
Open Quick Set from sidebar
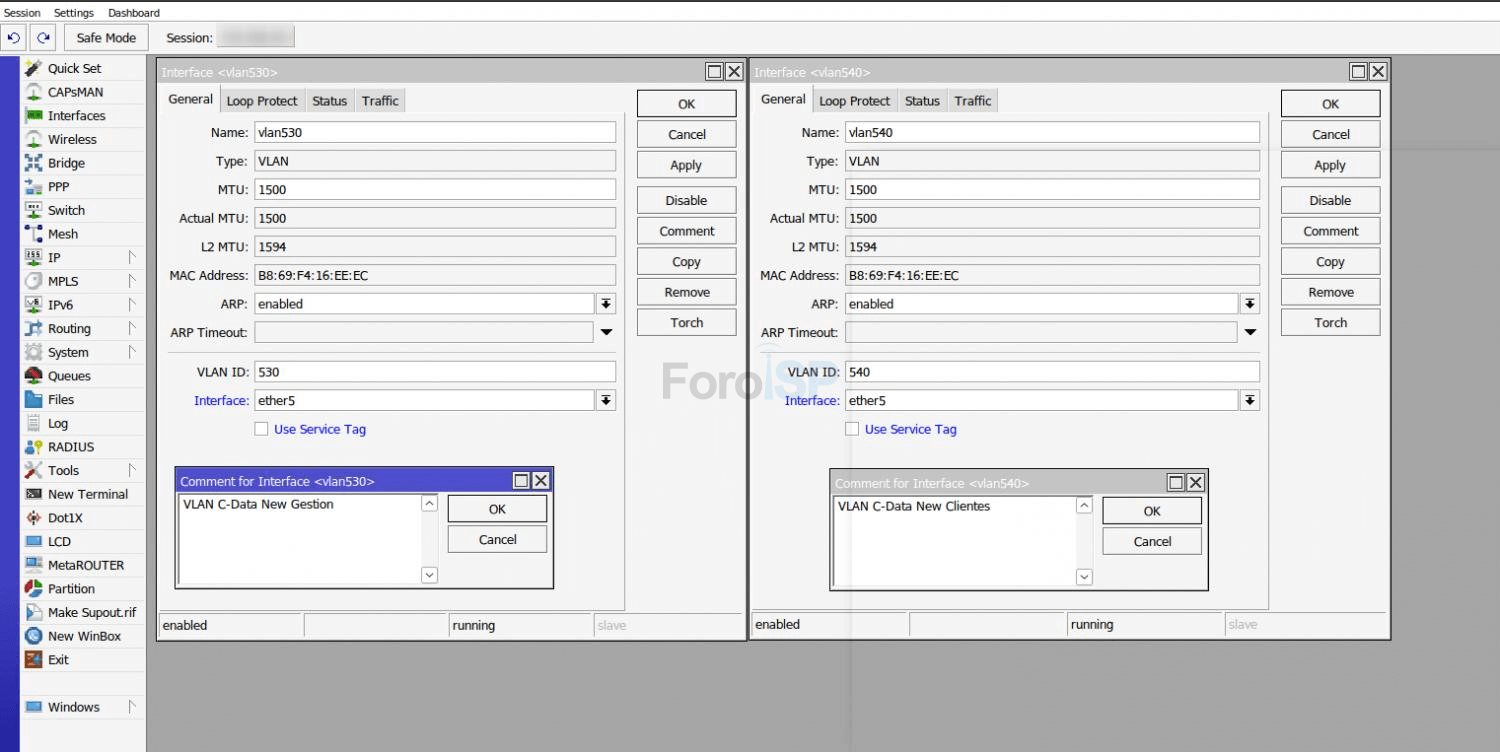74,68
